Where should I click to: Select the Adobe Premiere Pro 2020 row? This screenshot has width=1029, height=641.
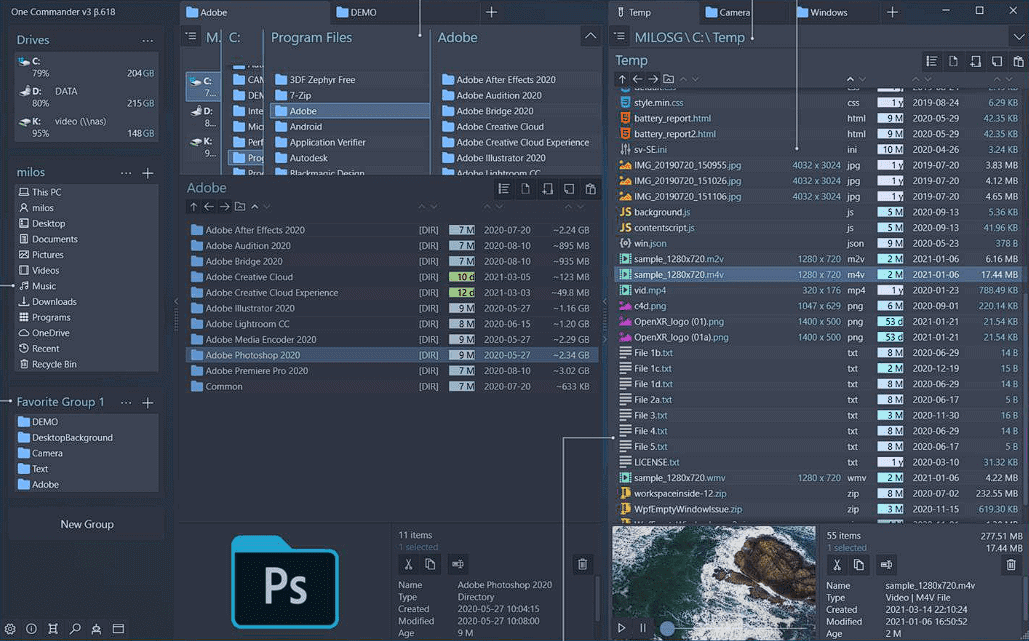point(392,371)
